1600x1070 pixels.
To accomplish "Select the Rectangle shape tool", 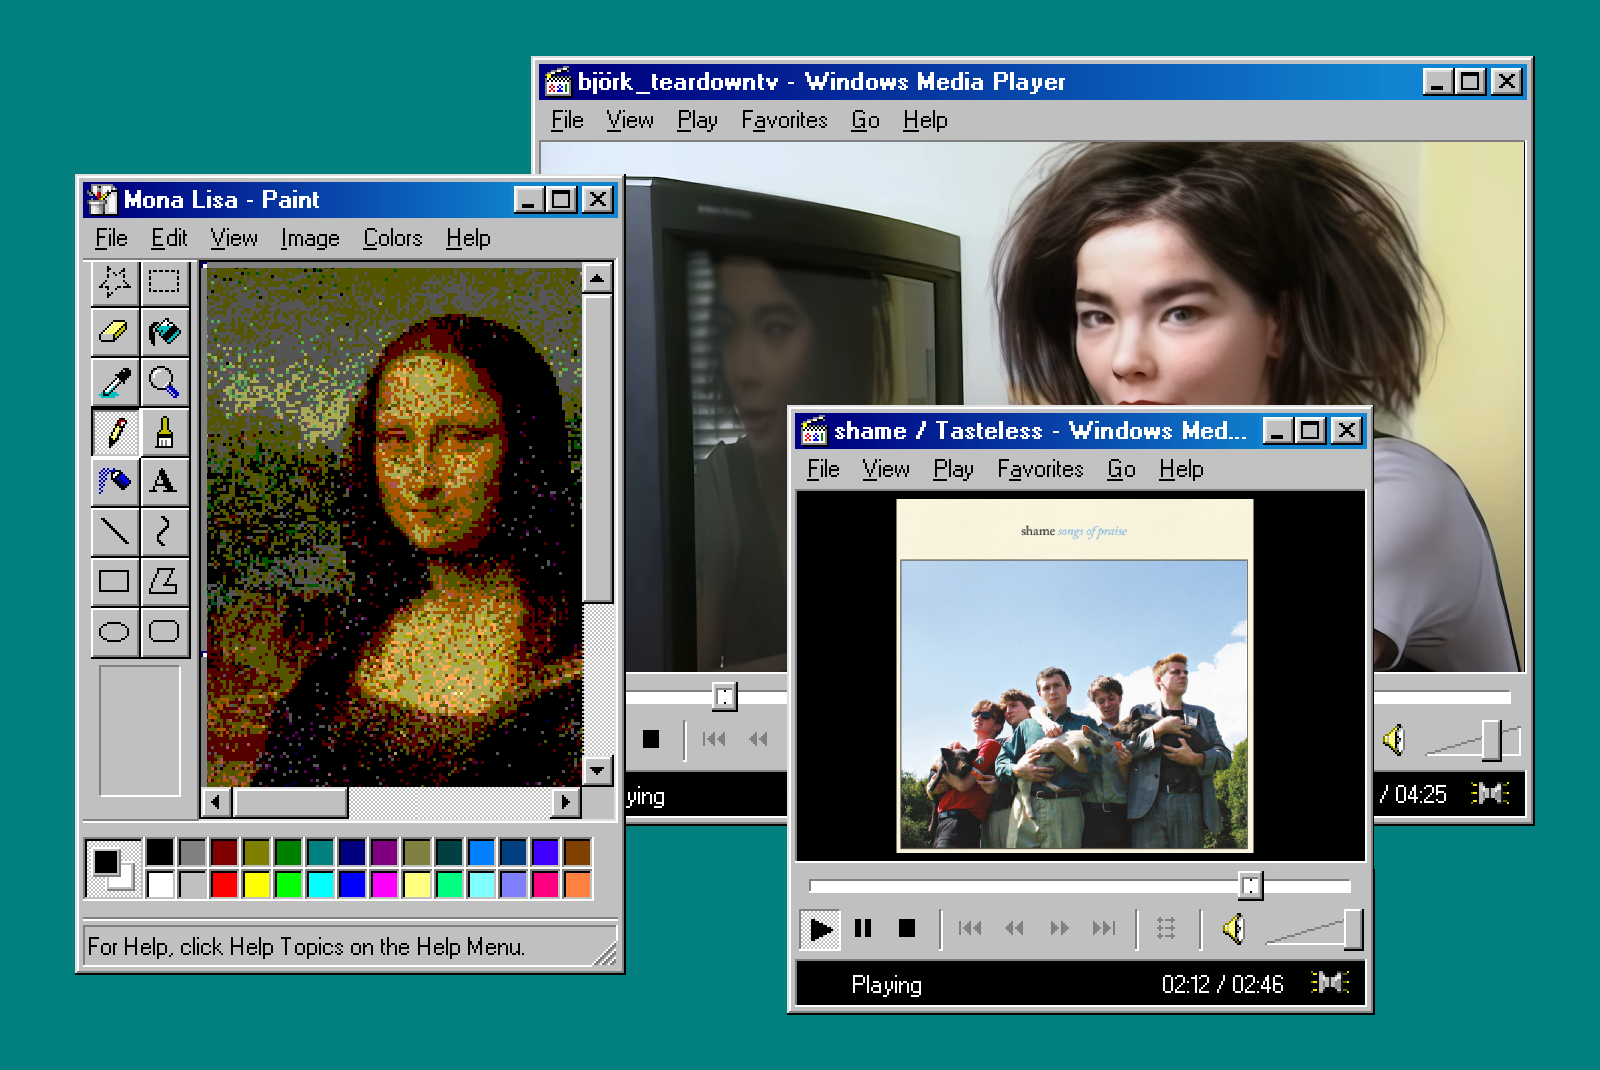I will coord(115,581).
